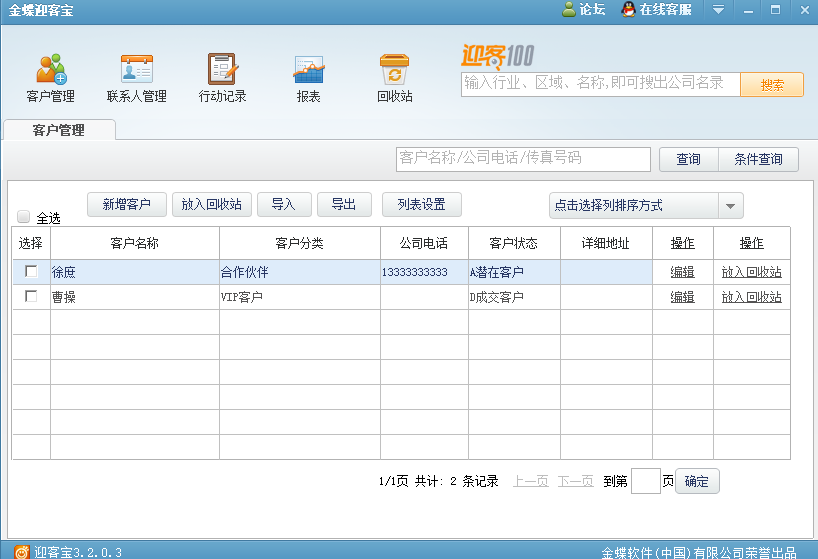818x559 pixels.
Task: Open the title bar dropdown menu triangle
Action: point(718,9)
